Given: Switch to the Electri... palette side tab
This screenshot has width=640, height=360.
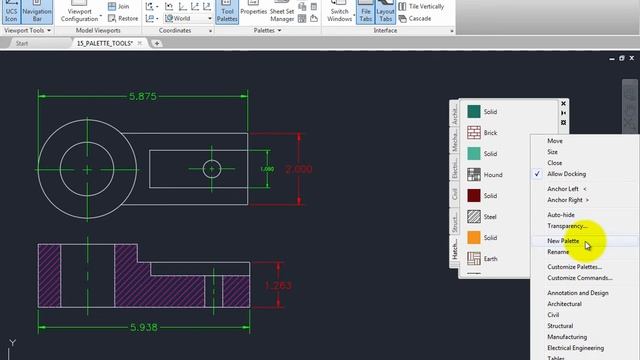Looking at the screenshot, I should 454,167.
